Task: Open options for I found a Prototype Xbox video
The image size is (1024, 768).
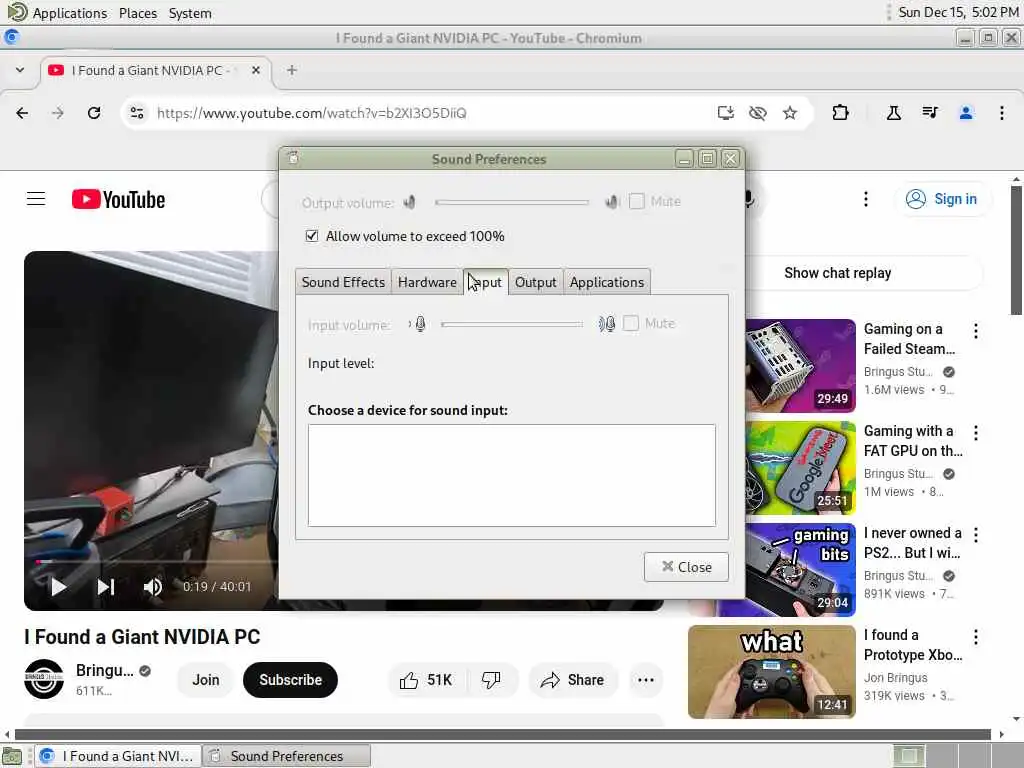Action: click(976, 637)
